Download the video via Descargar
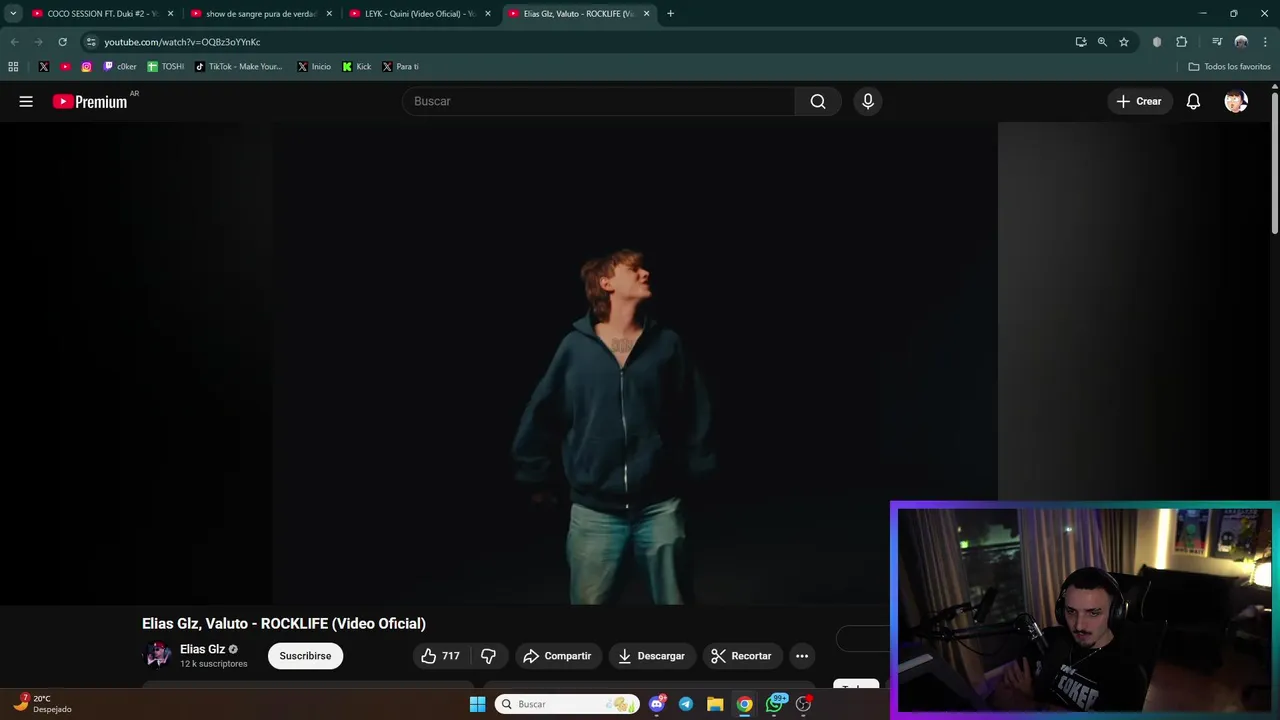Viewport: 1280px width, 720px height. (652, 656)
